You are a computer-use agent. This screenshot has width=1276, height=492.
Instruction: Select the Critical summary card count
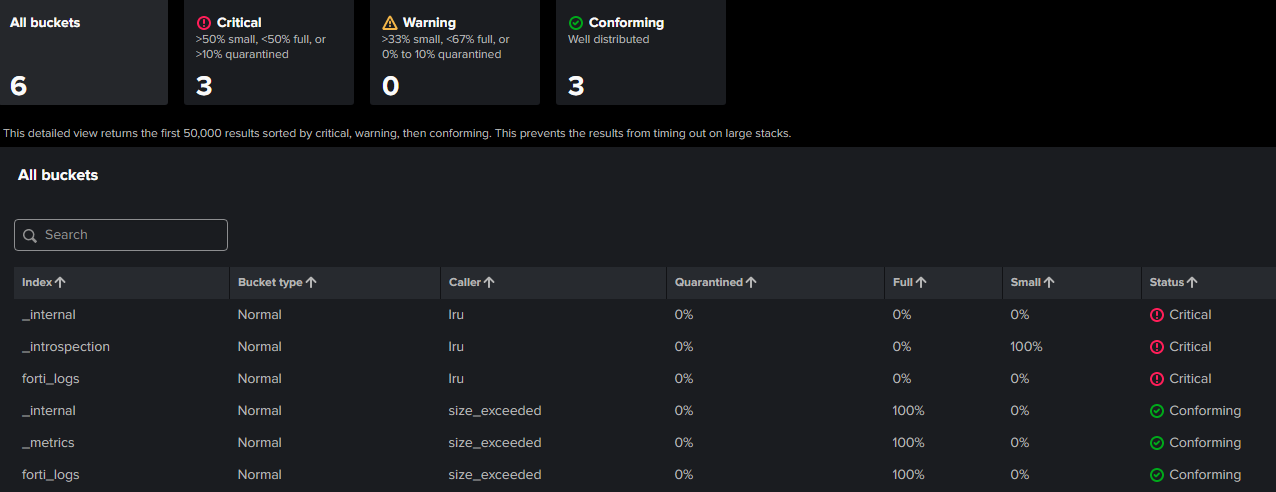click(204, 86)
